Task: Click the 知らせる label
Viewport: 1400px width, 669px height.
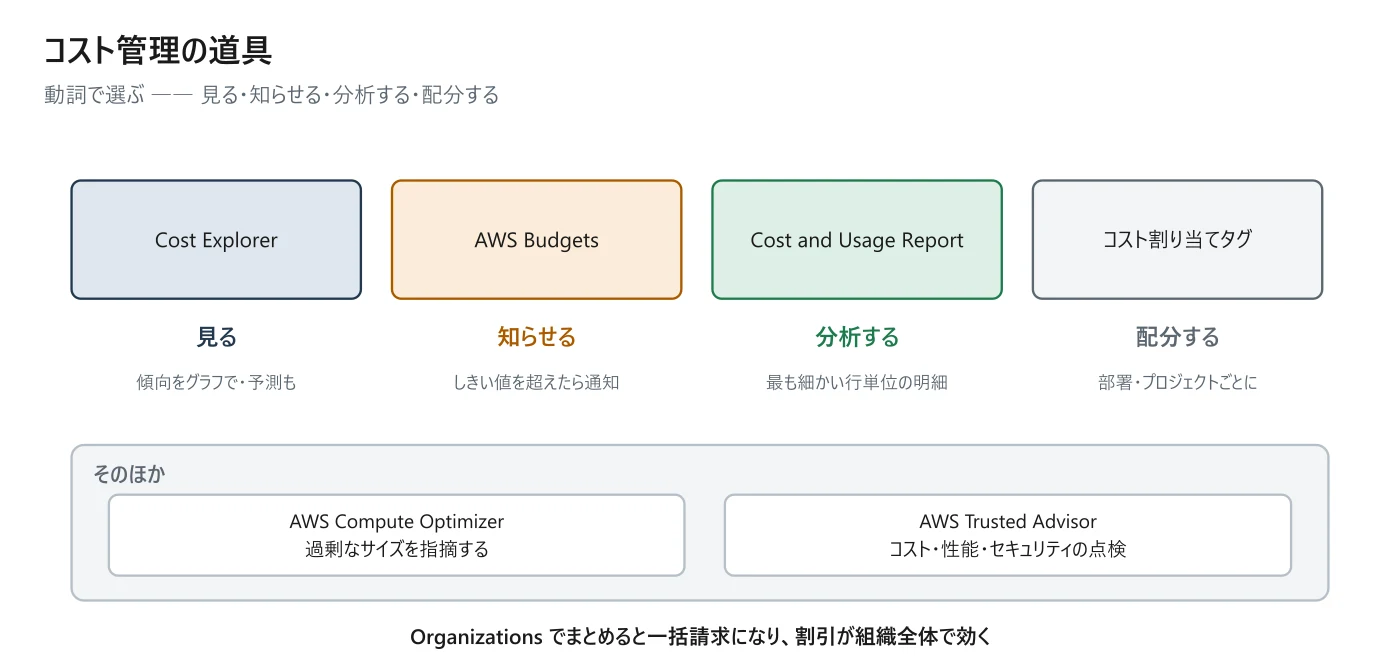Action: [536, 337]
